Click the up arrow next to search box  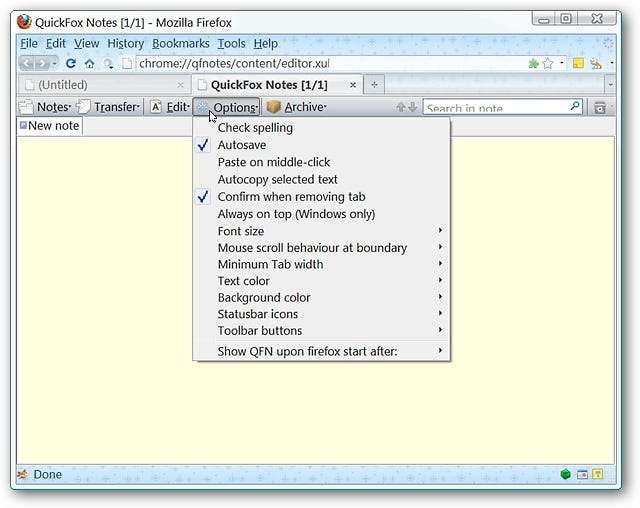(401, 107)
